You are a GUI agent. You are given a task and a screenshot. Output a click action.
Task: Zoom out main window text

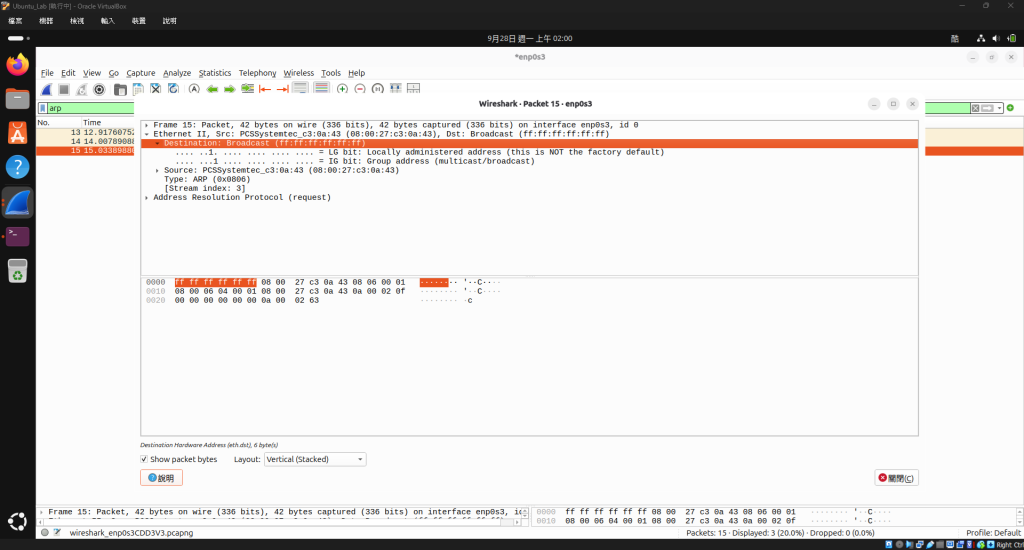[360, 89]
